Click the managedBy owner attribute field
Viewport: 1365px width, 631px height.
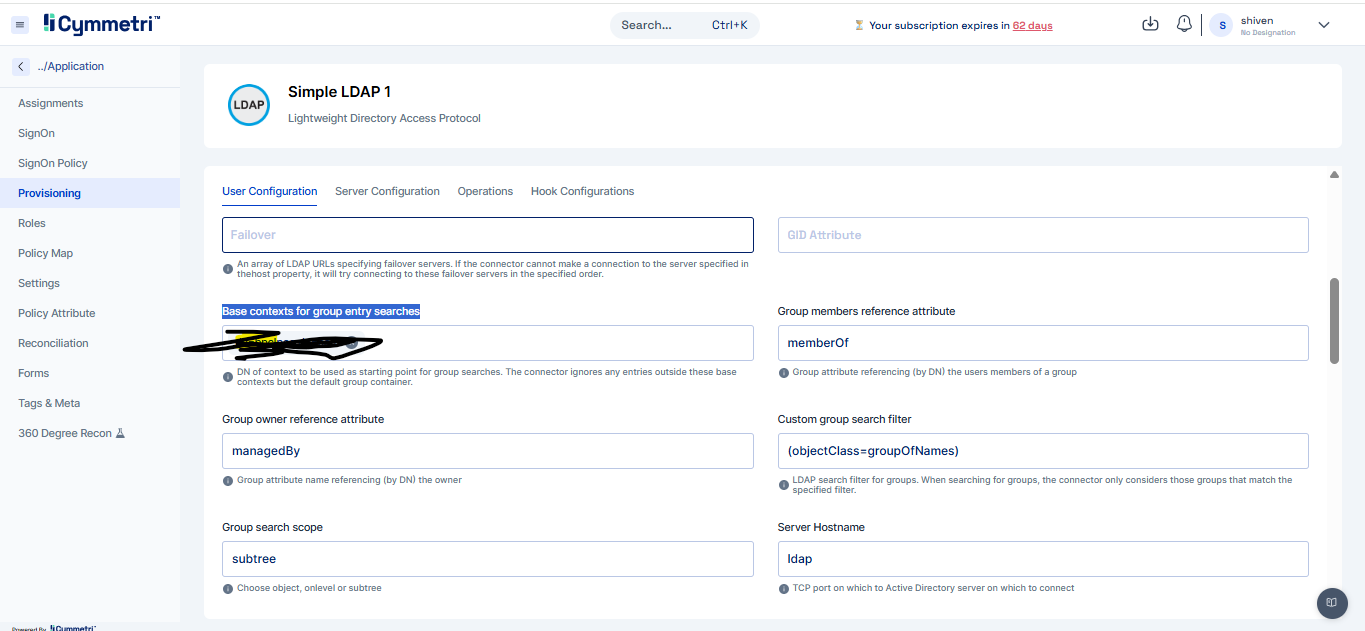pos(488,451)
